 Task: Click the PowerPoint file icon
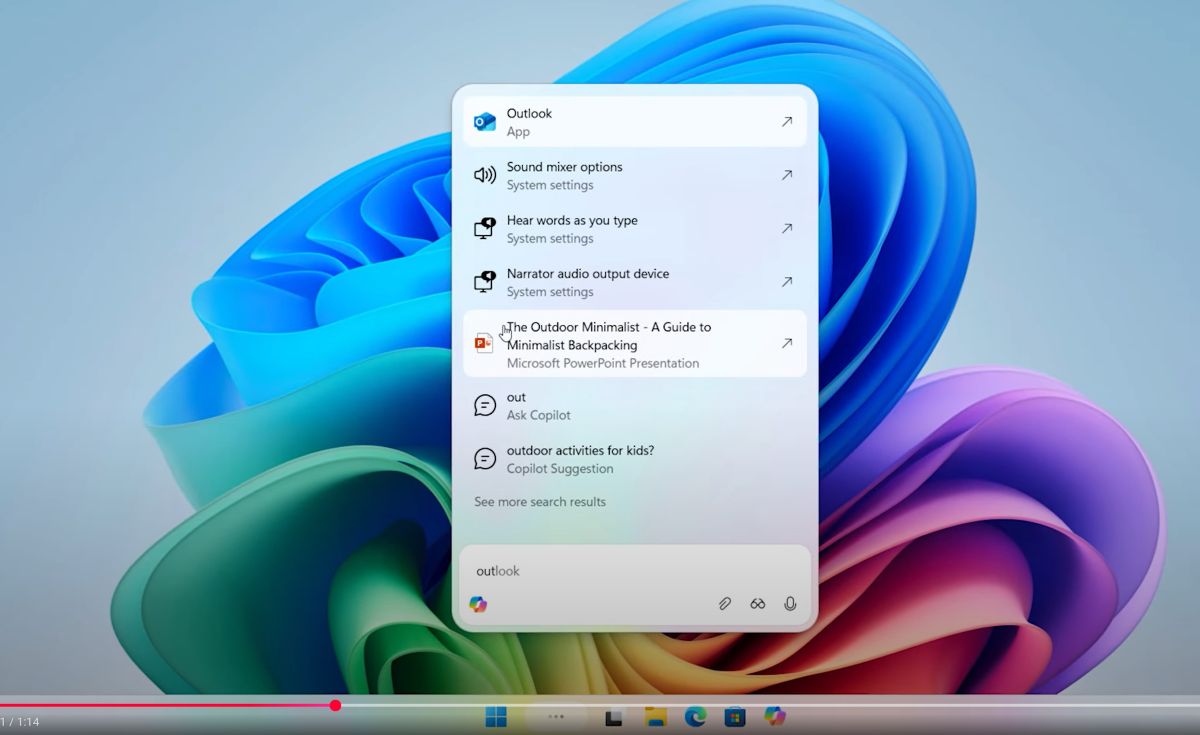(484, 343)
